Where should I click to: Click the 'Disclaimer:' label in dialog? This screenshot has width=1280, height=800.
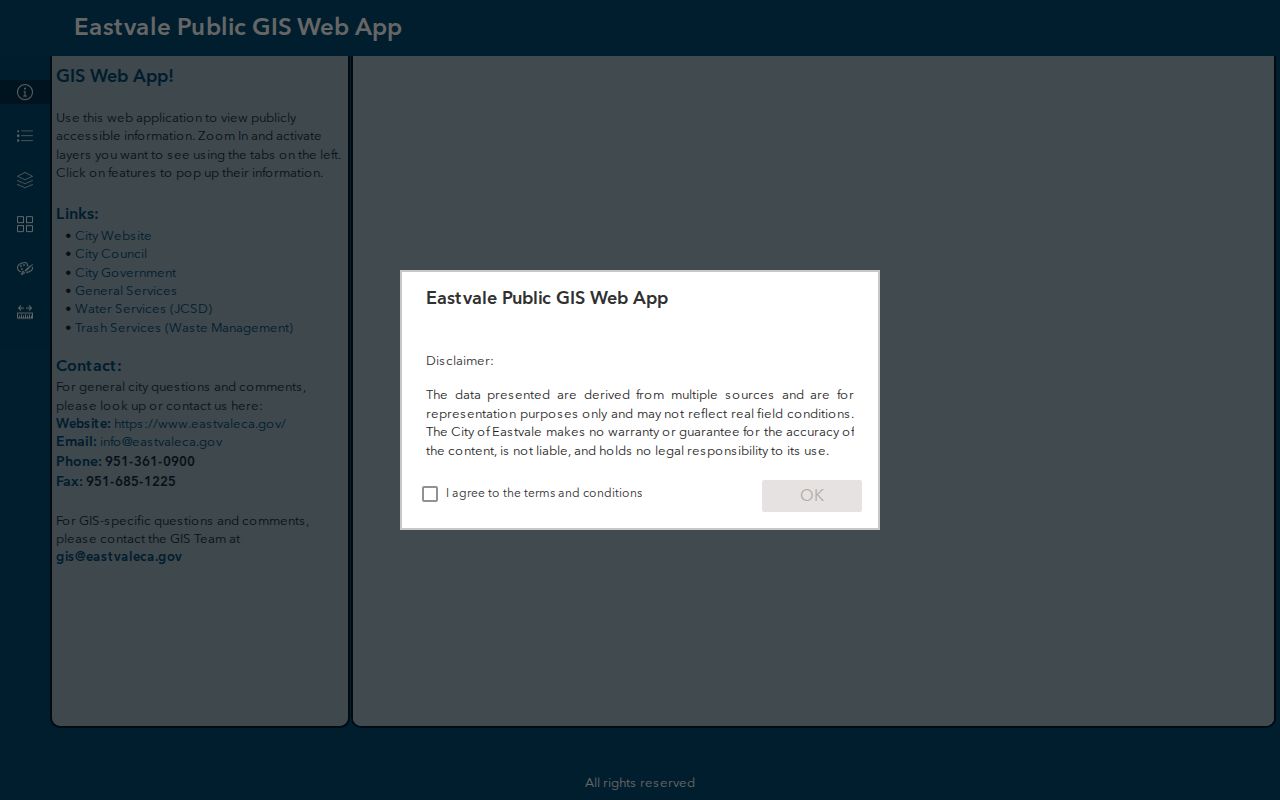click(x=460, y=361)
